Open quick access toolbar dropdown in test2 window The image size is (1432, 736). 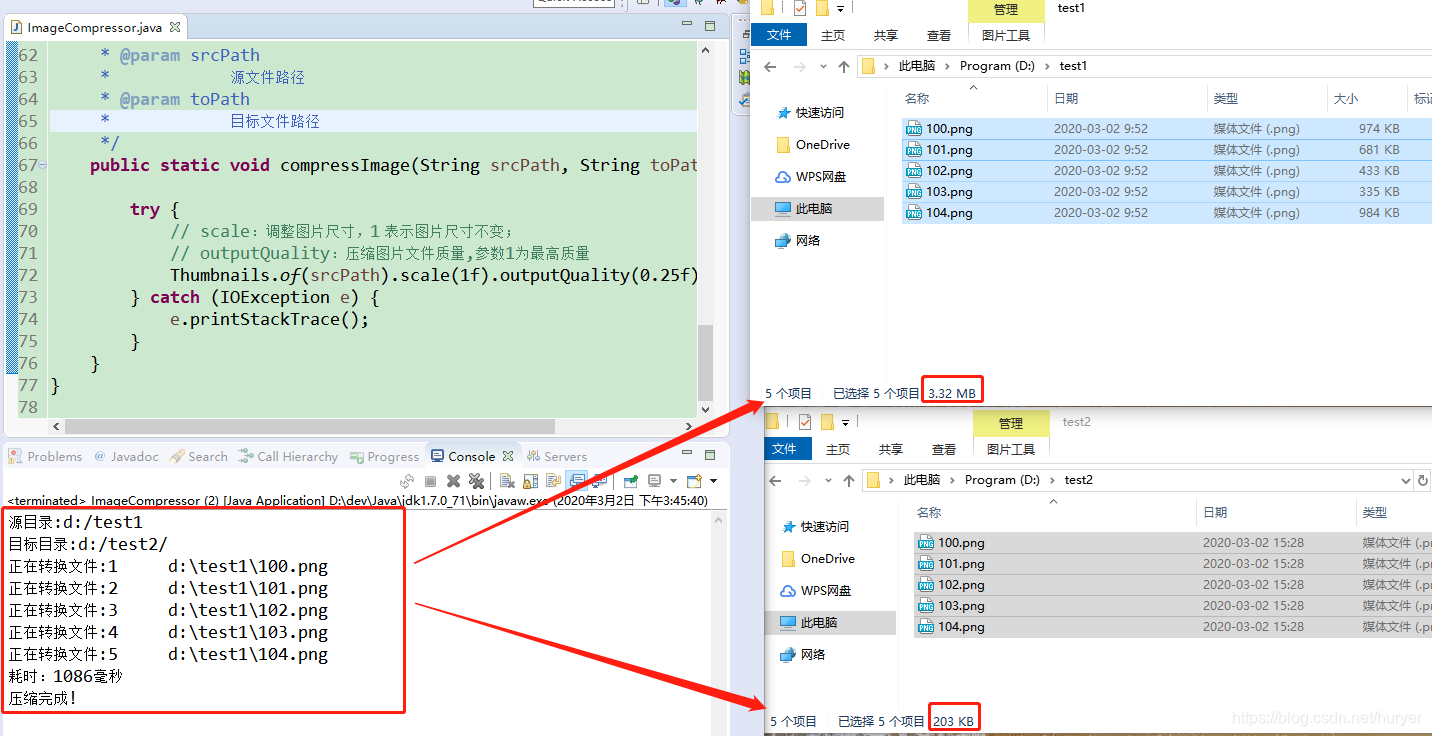pyautogui.click(x=846, y=423)
